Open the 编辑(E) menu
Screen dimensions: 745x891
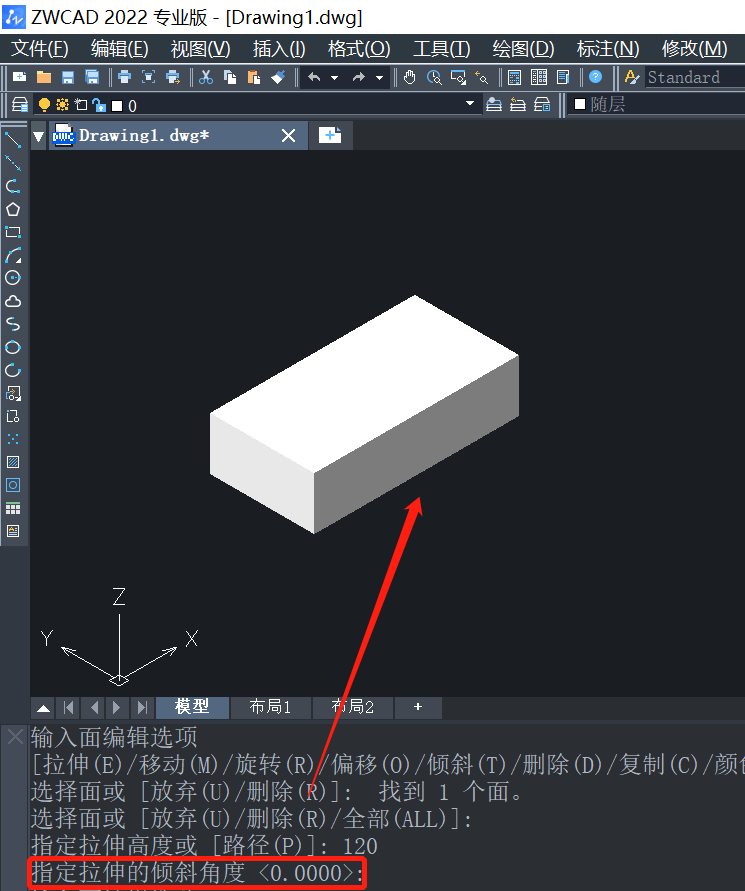[x=120, y=49]
